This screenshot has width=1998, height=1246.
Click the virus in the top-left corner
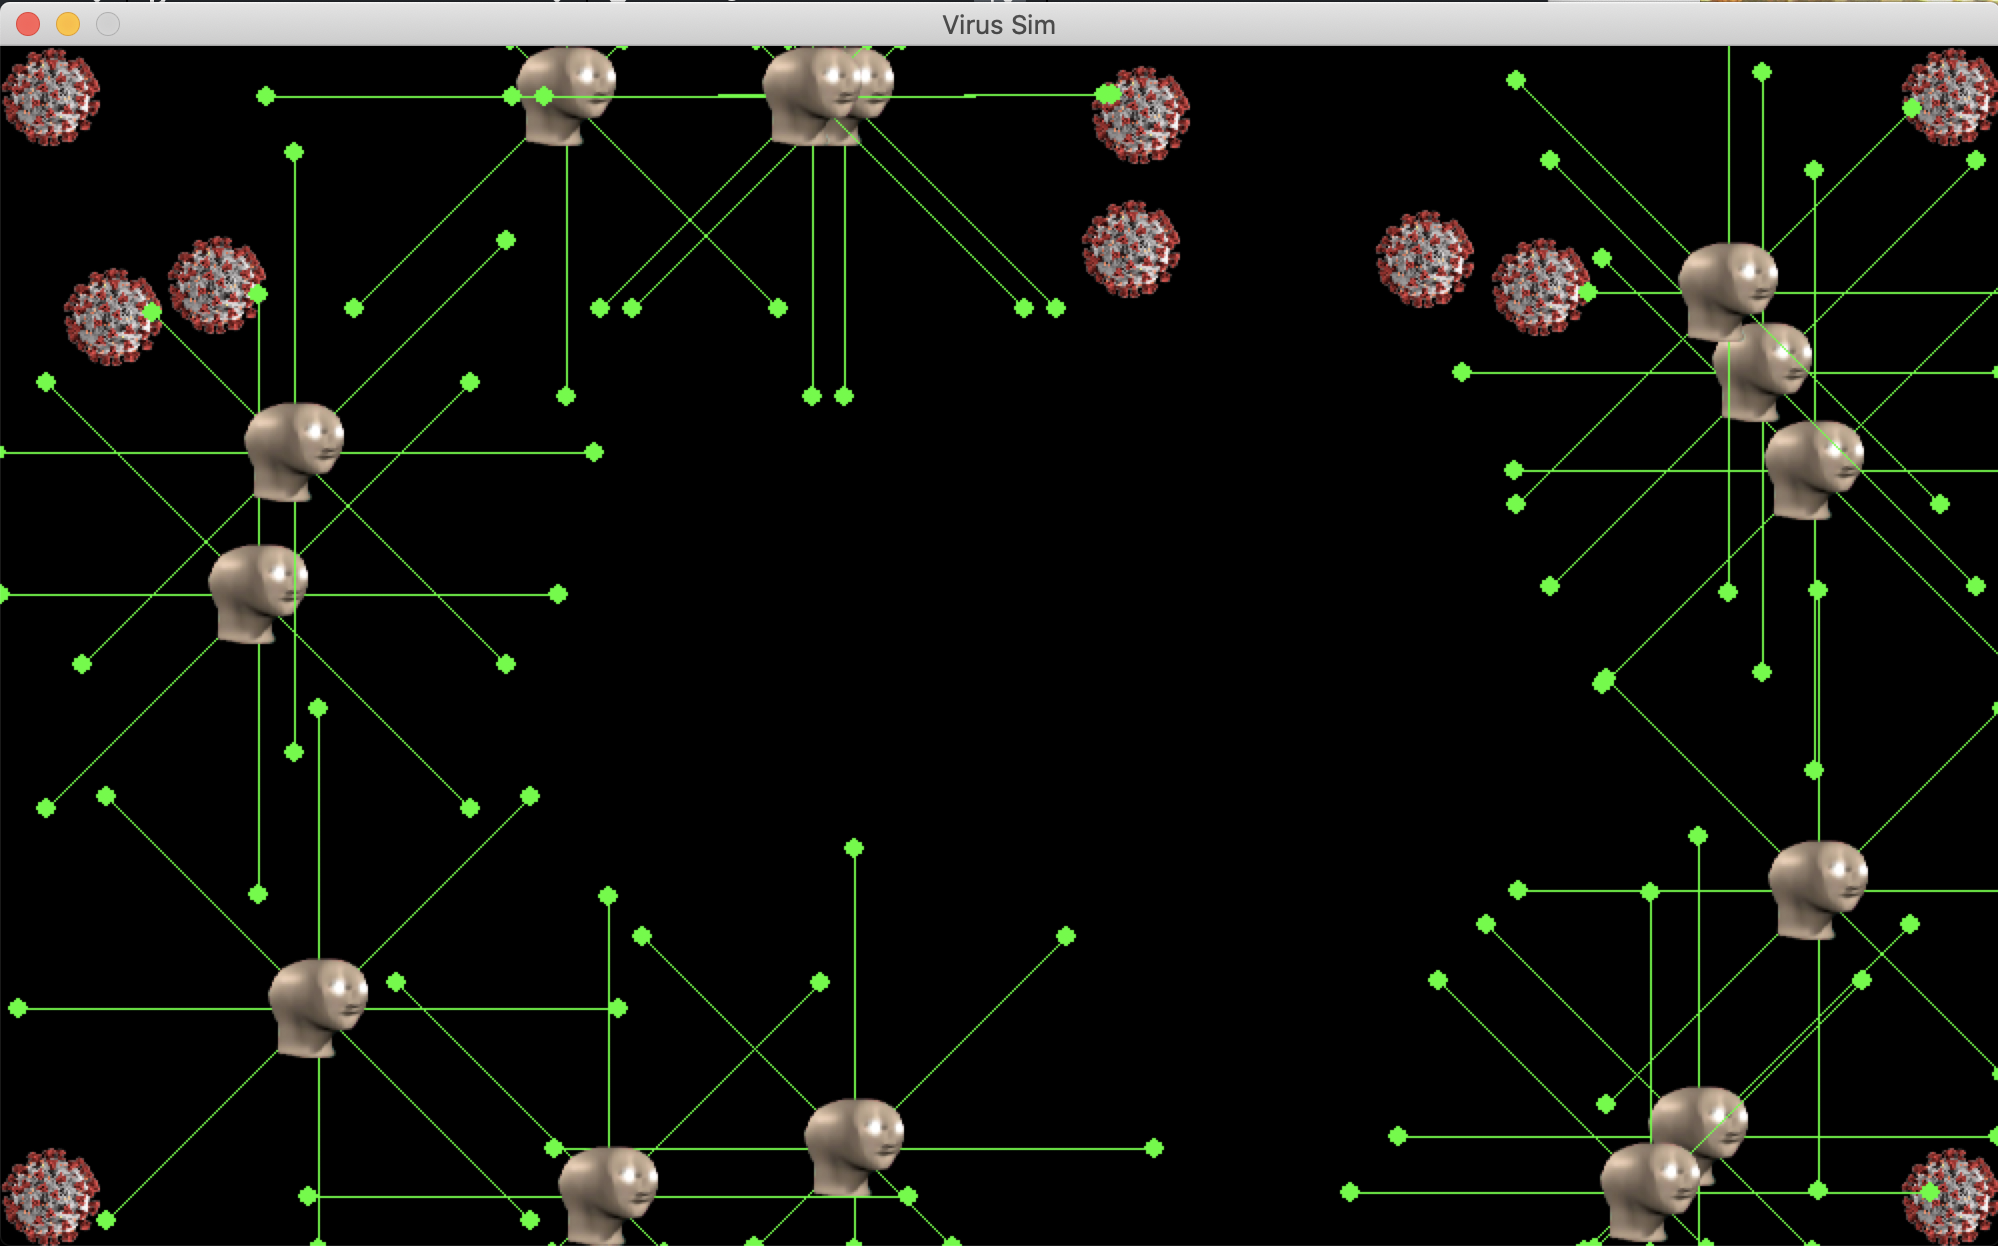point(51,97)
